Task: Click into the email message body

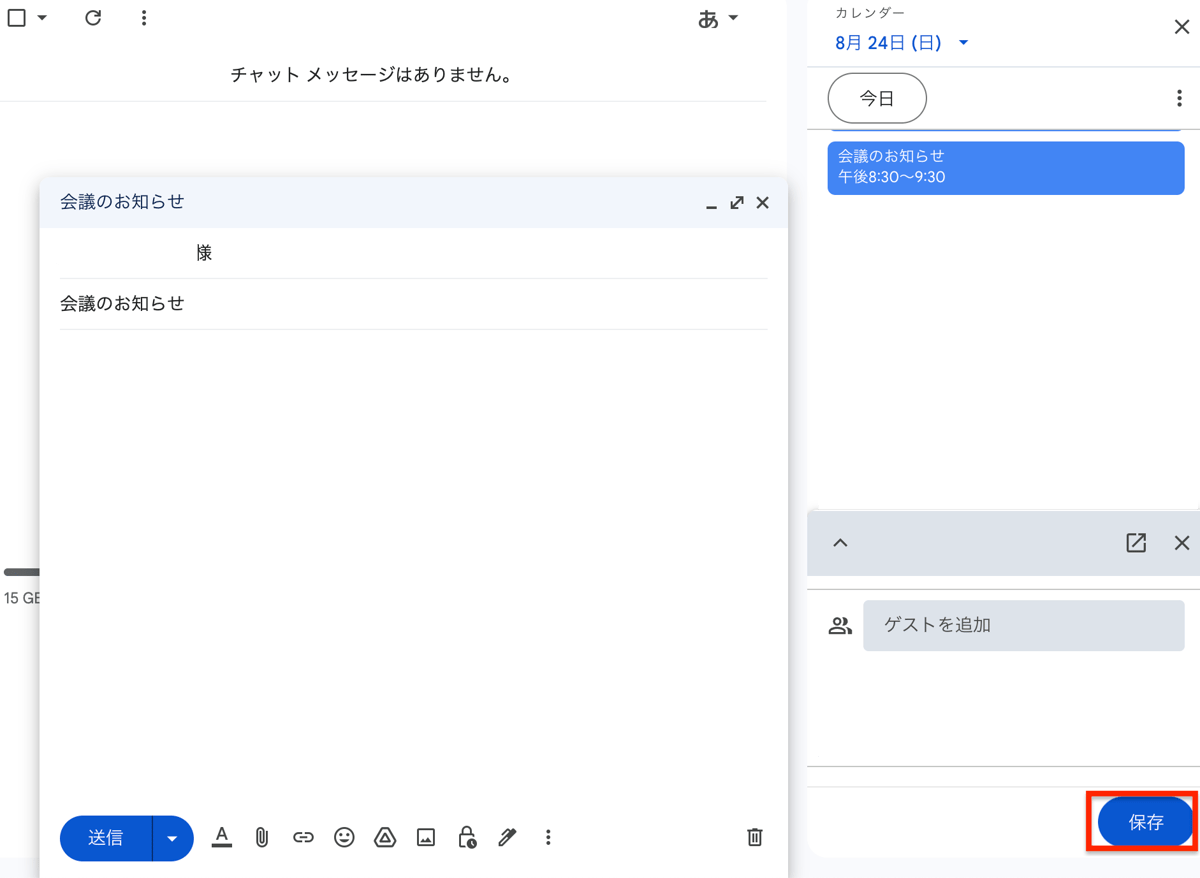Action: [x=414, y=565]
